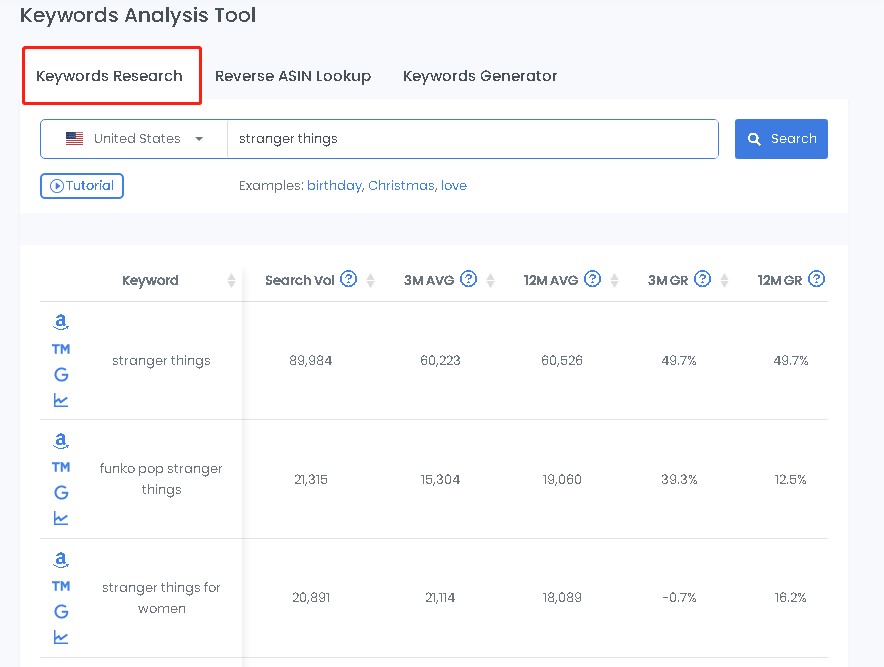Check TM trademark for stranger things for women
The width and height of the screenshot is (884, 667).
(x=61, y=586)
